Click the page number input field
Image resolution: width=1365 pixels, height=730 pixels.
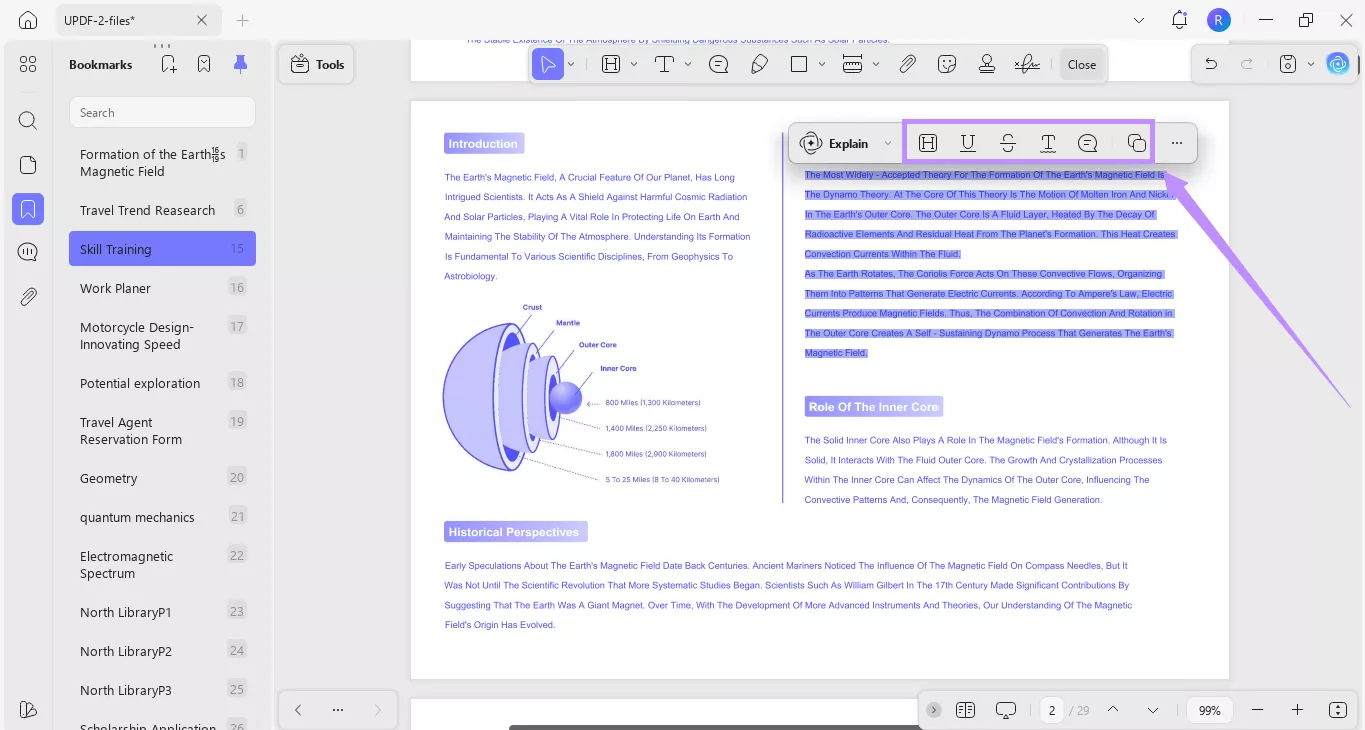click(x=1051, y=710)
